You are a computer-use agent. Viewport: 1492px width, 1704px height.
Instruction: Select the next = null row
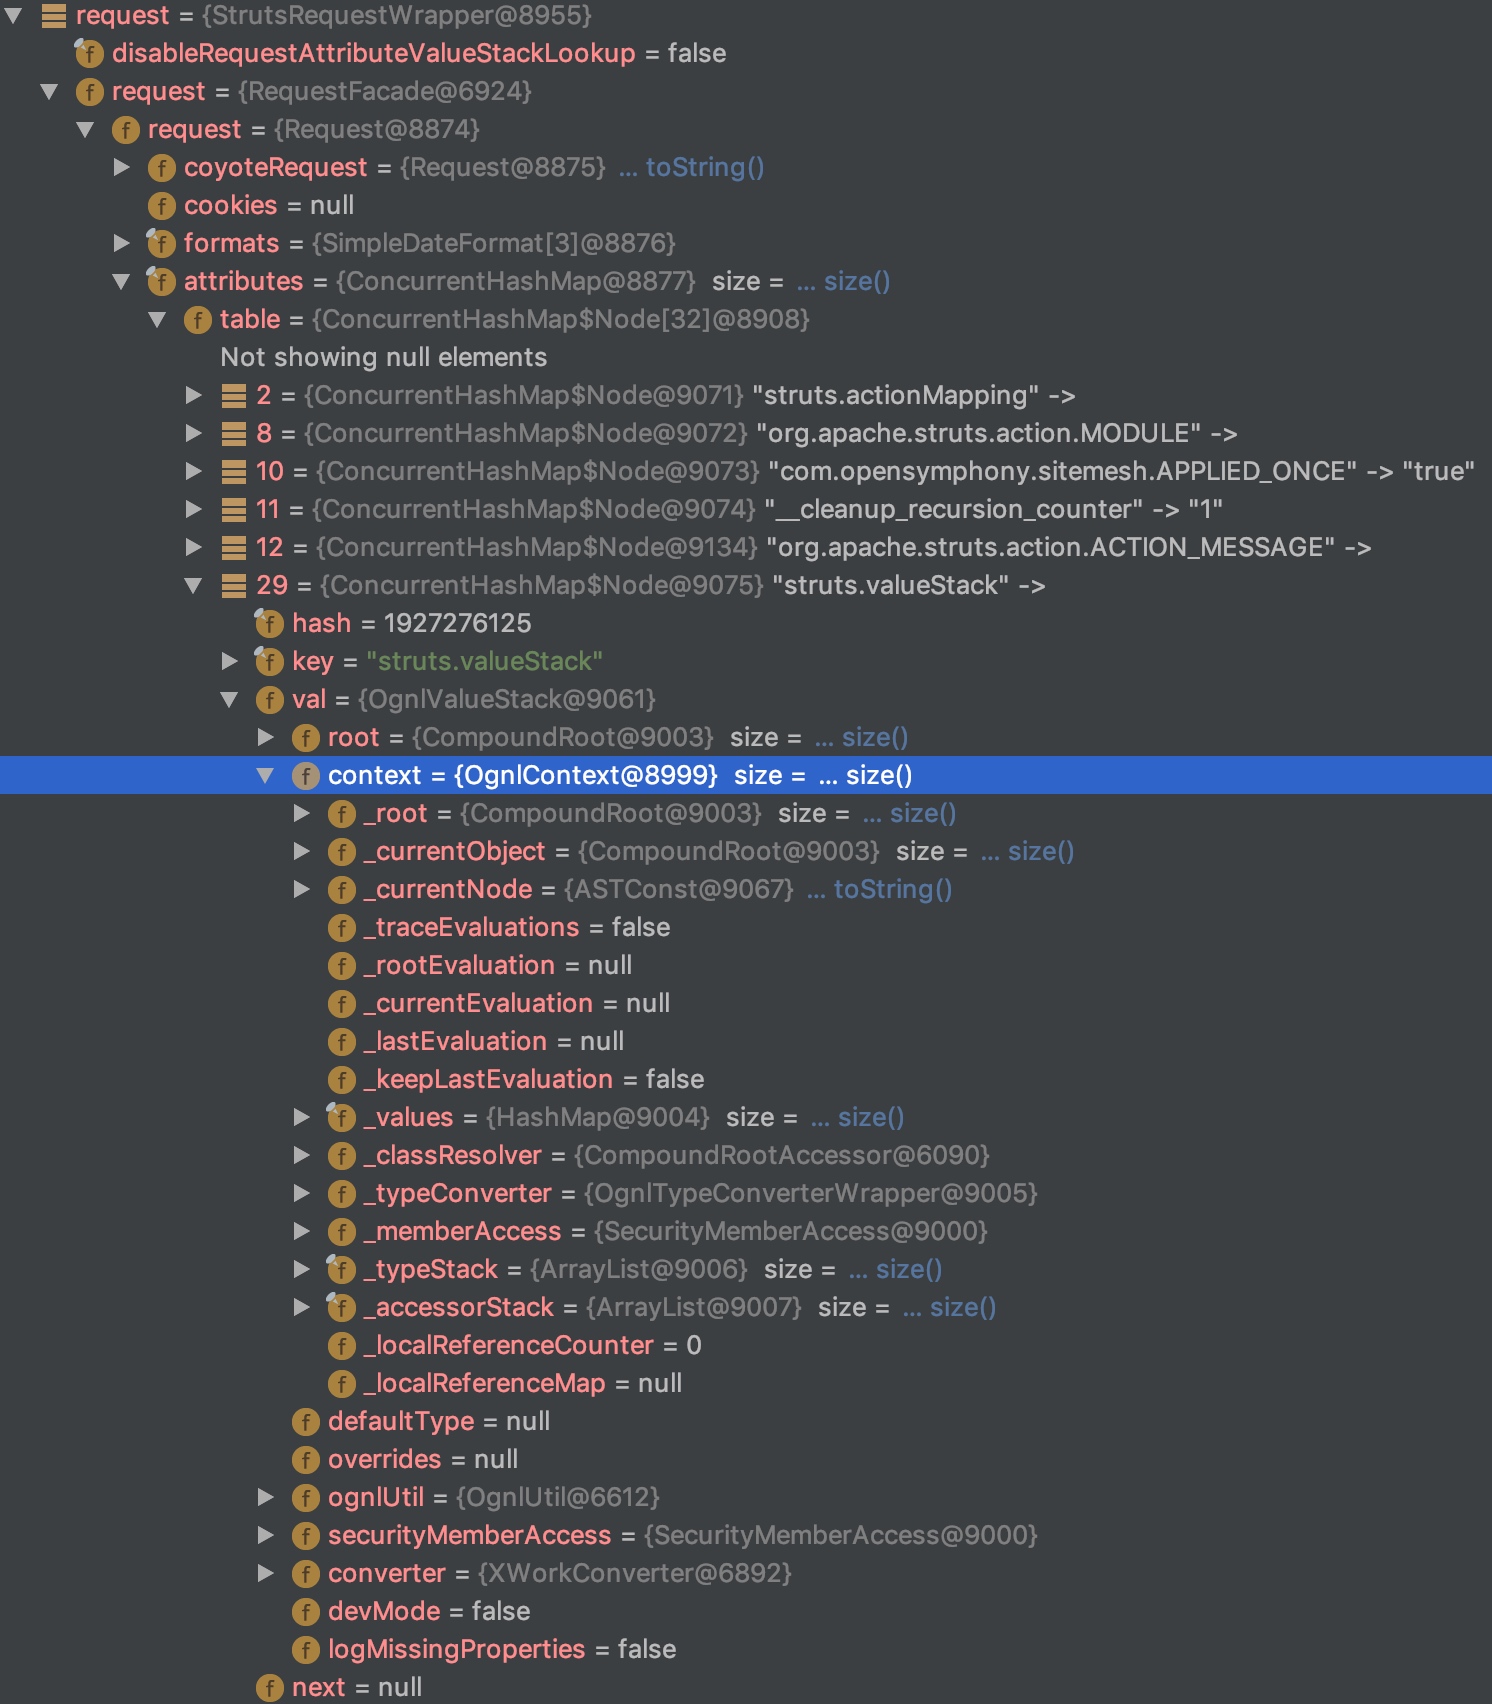coord(746,1688)
